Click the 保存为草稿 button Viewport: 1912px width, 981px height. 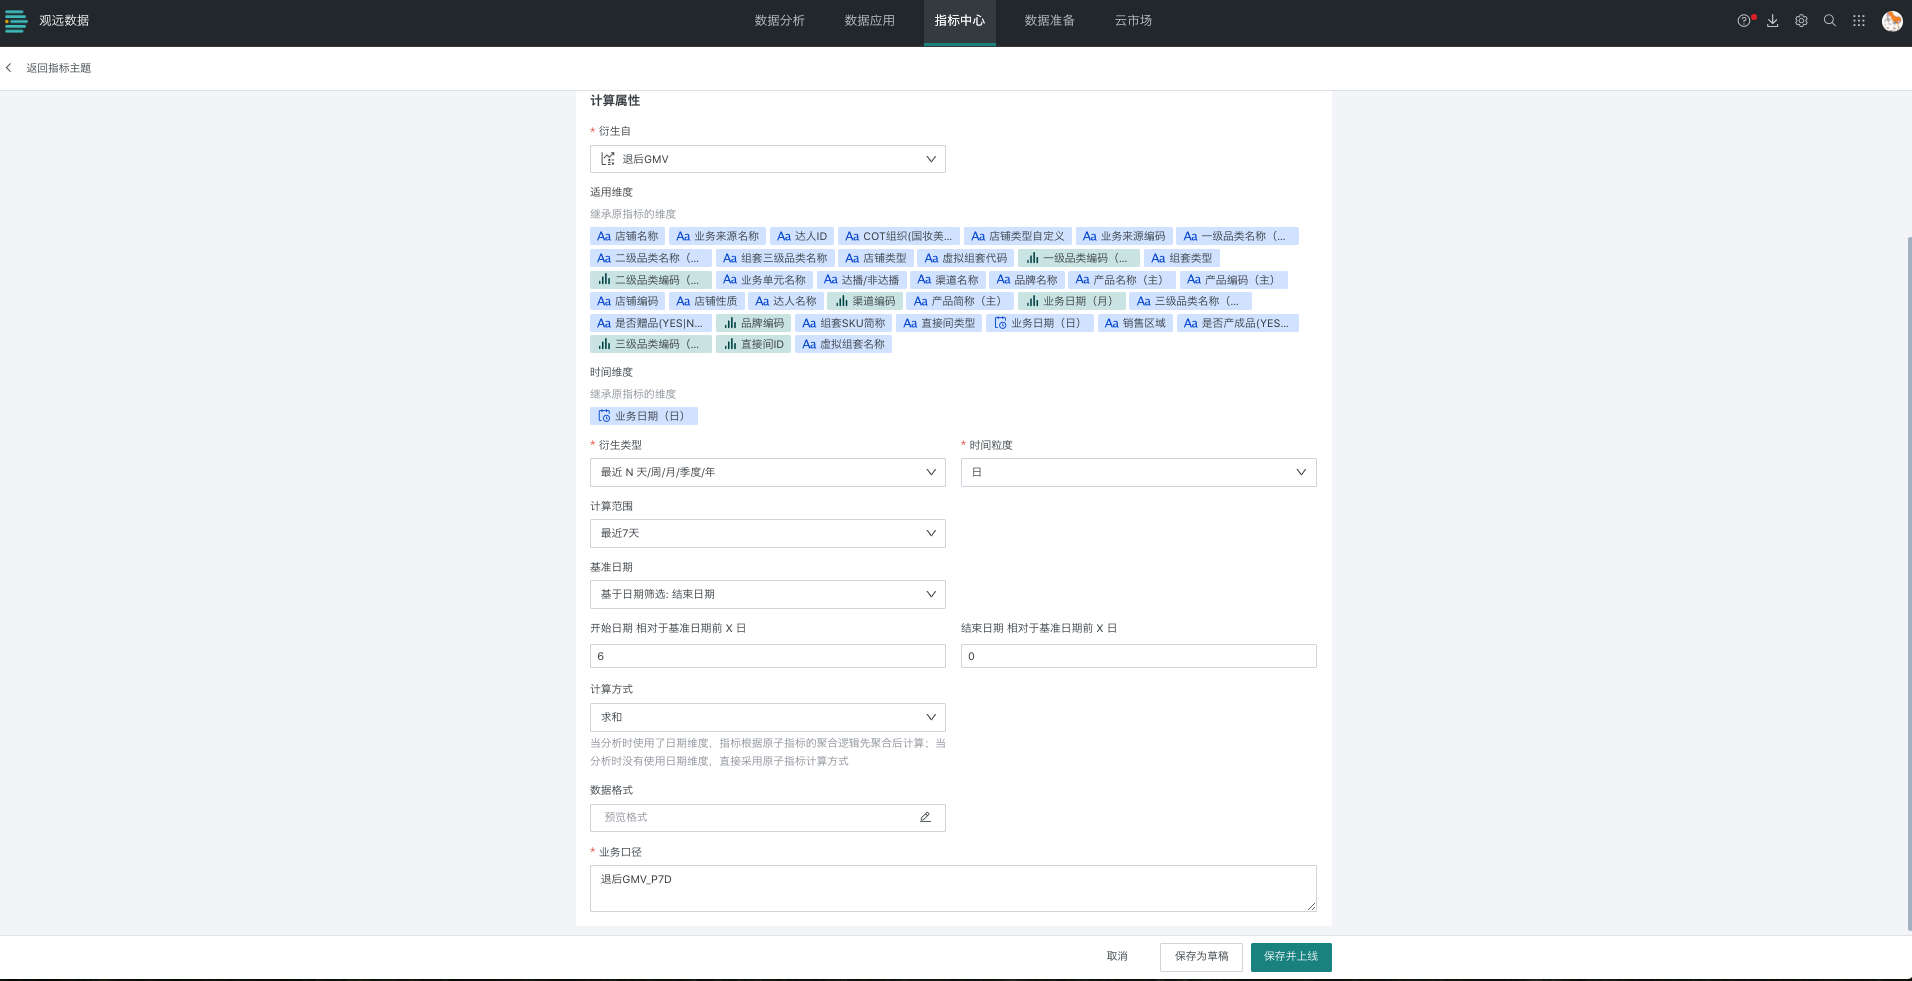tap(1201, 957)
